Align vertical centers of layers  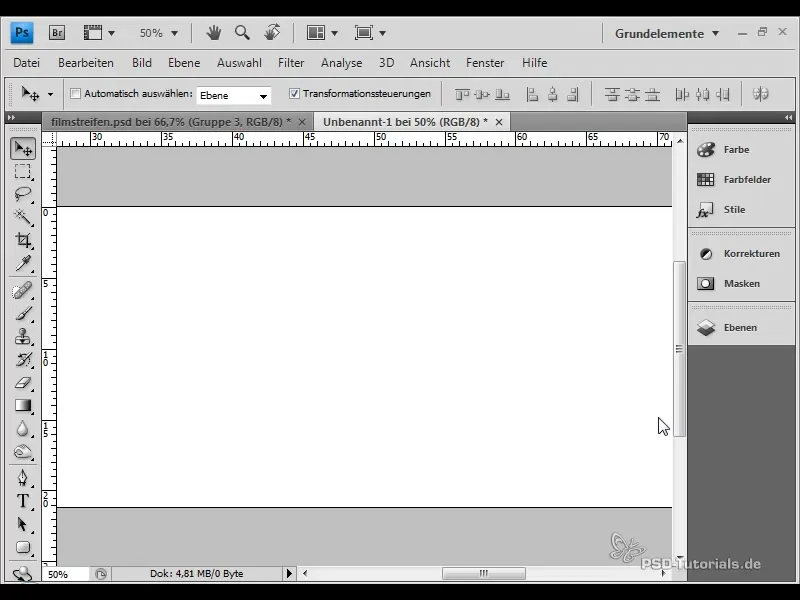point(482,94)
